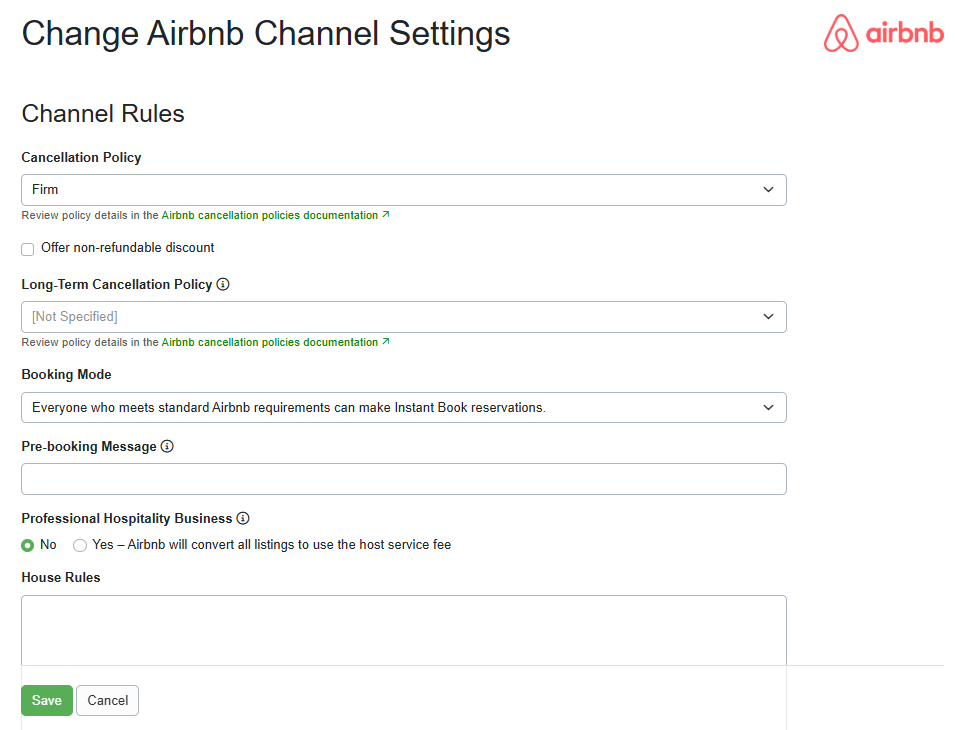Click the Long-Term Cancellation Policy info icon
The image size is (955, 730).
click(222, 284)
